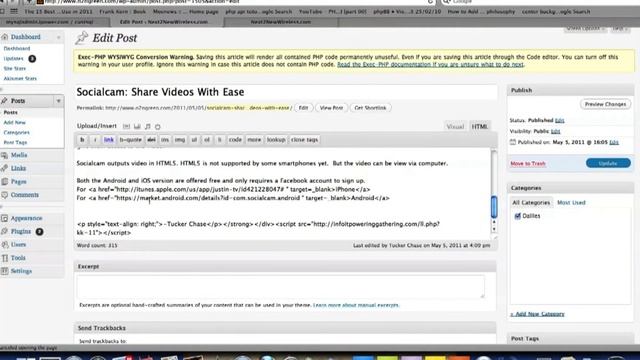Click the li quicktag button
This screenshot has height=360, width=640.
coord(220,140)
